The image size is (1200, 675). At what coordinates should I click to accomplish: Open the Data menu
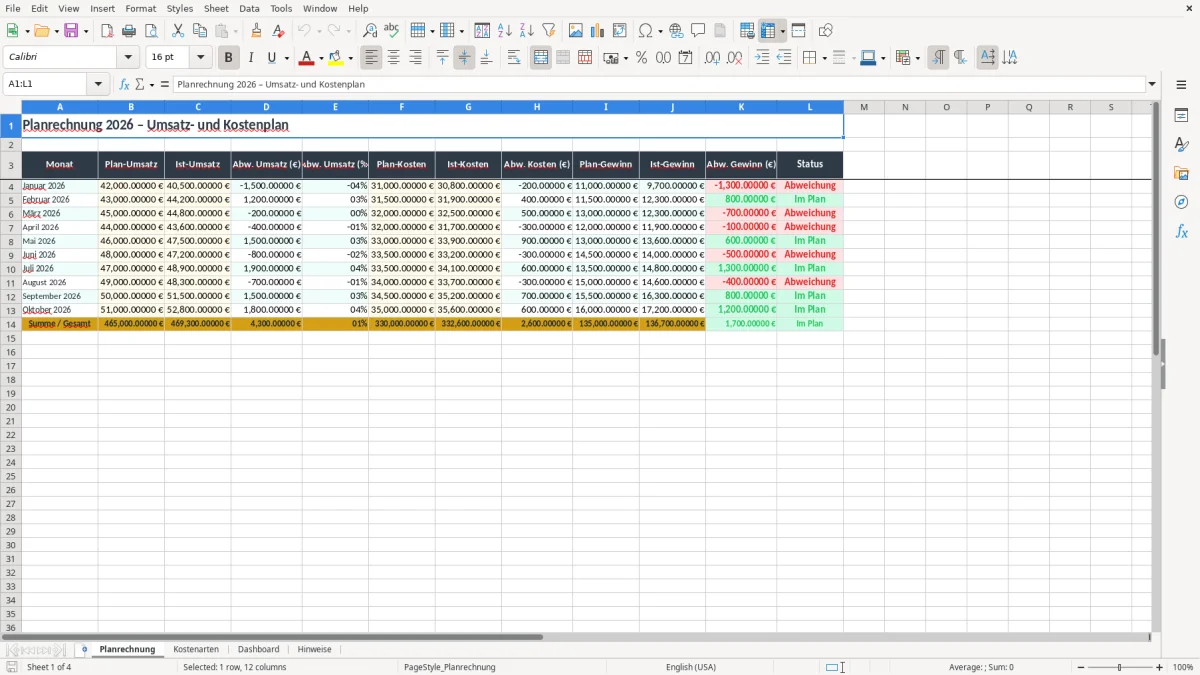click(x=249, y=8)
